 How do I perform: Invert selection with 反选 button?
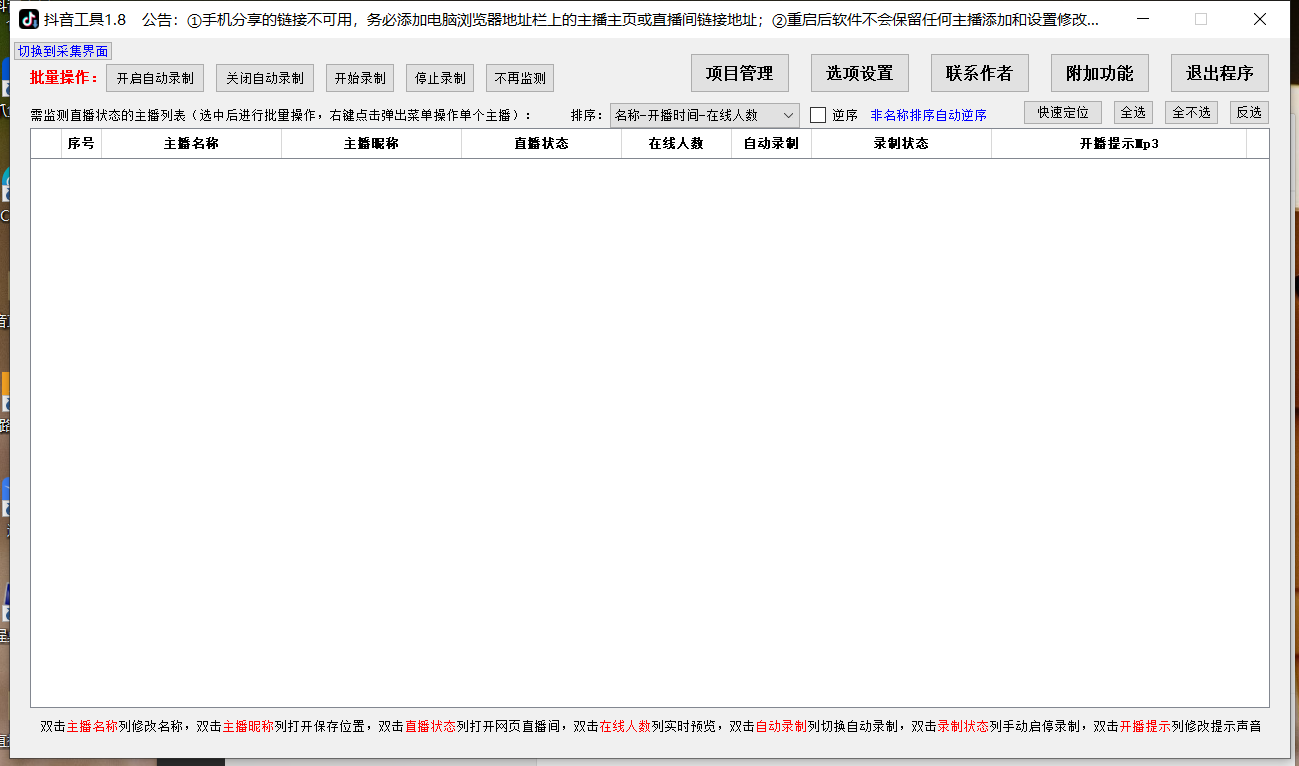1249,113
